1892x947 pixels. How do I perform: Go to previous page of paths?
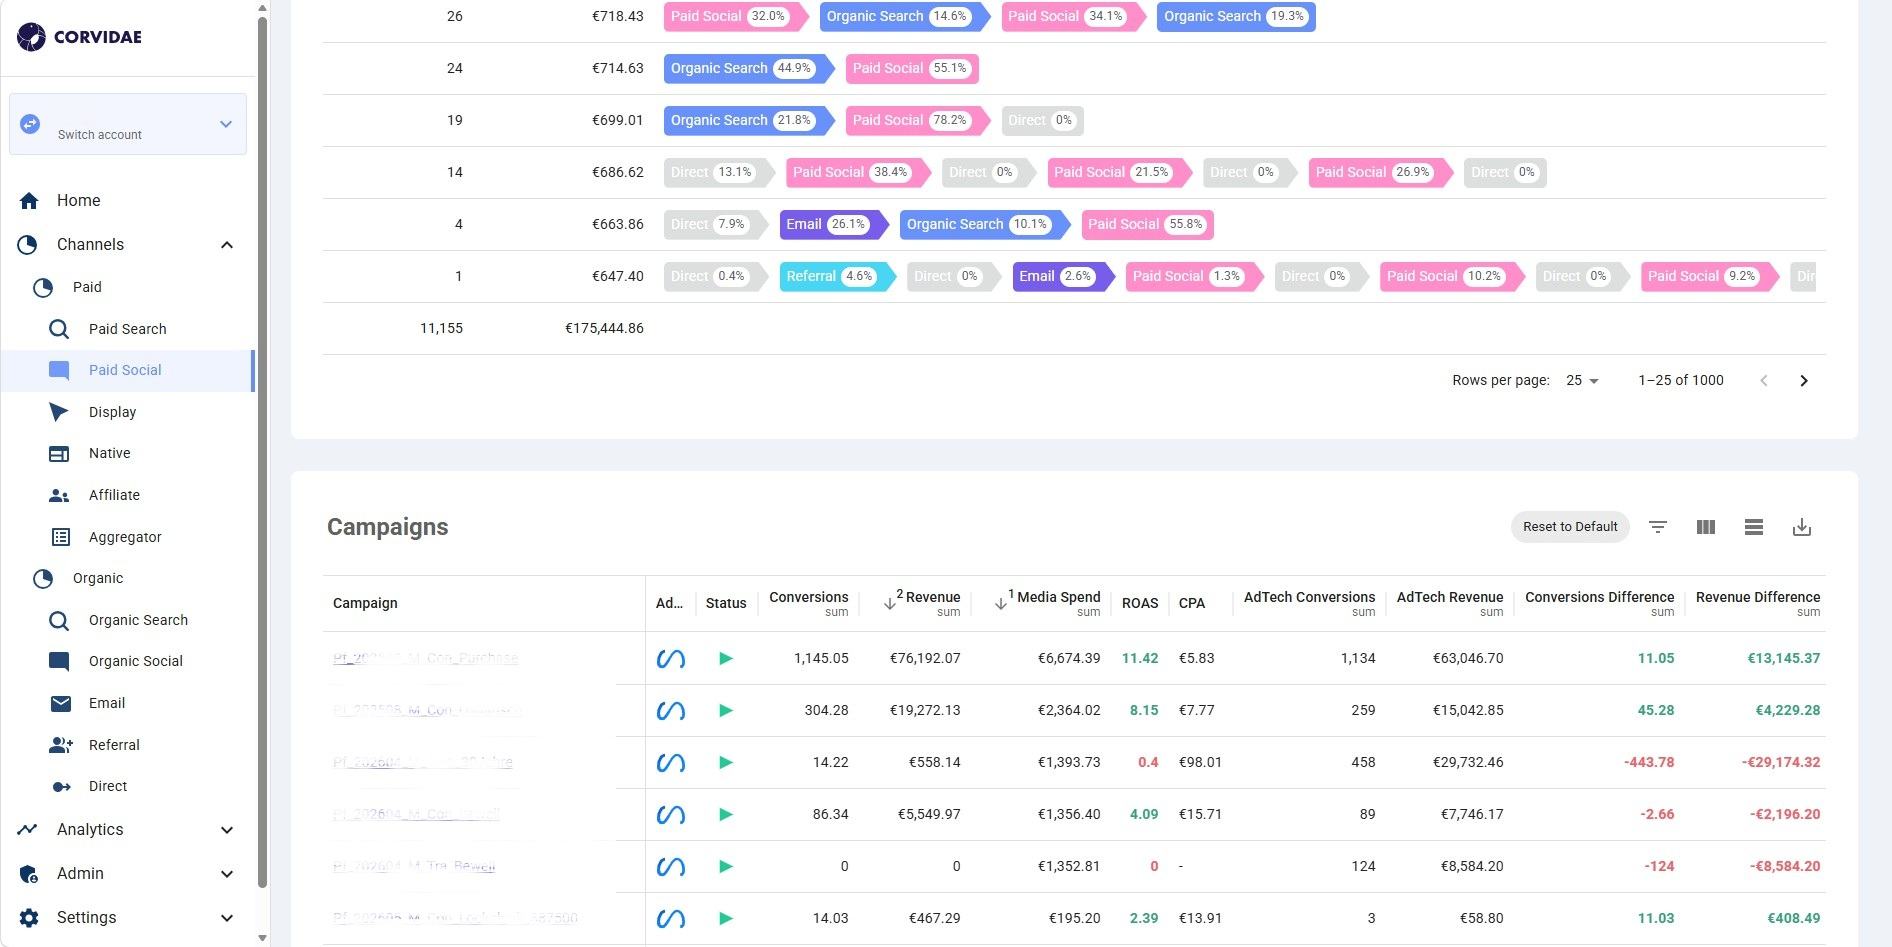click(1764, 380)
